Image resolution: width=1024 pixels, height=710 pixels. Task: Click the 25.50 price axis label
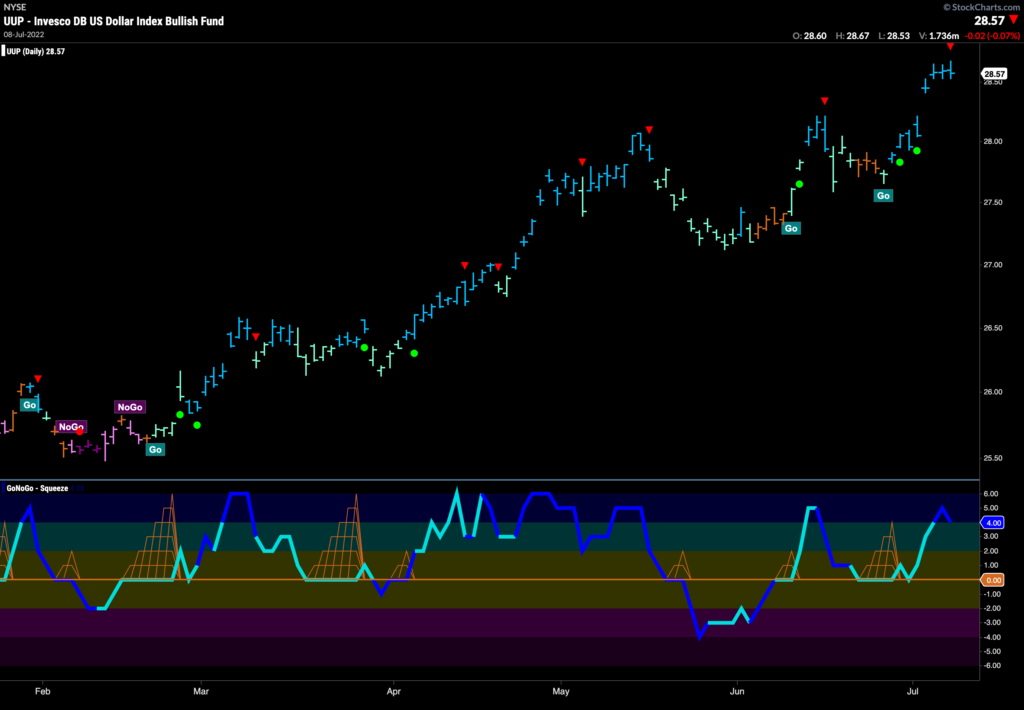[993, 458]
